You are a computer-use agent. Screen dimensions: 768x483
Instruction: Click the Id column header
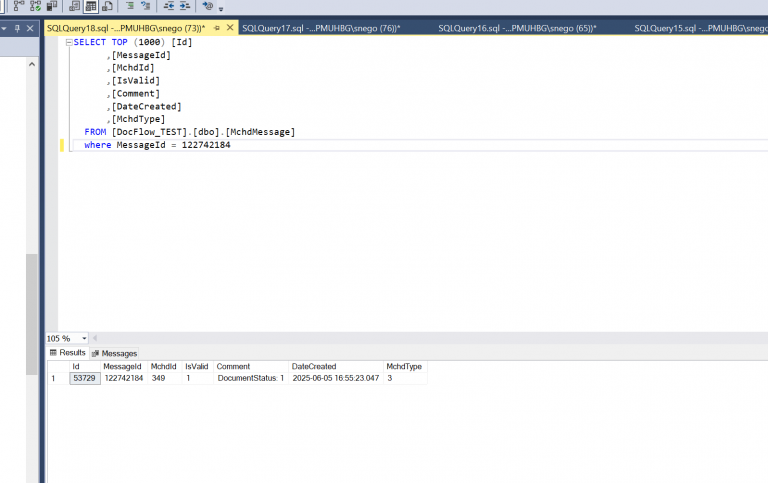(x=85, y=366)
